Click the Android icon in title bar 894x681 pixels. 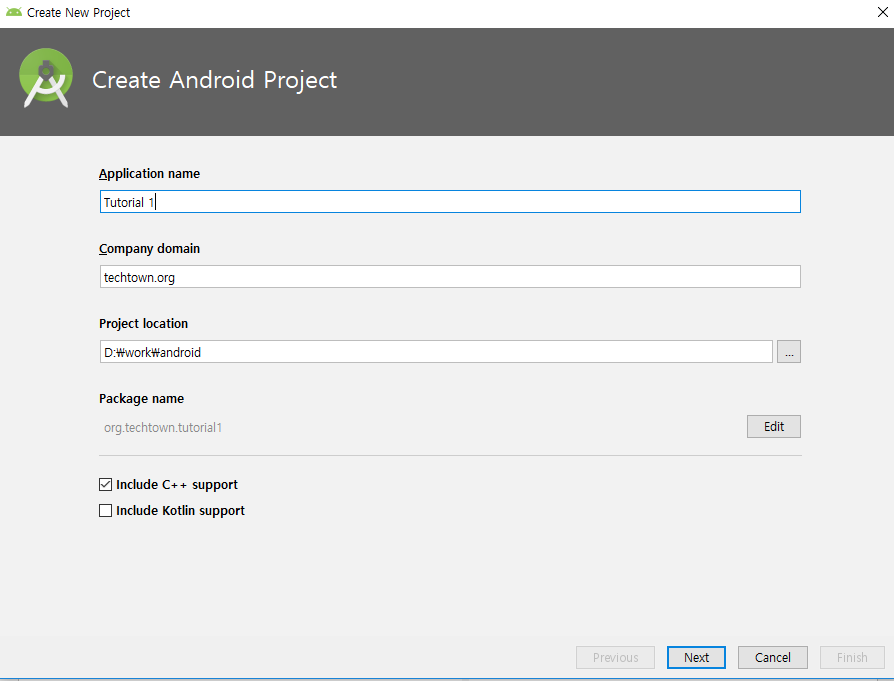14,12
